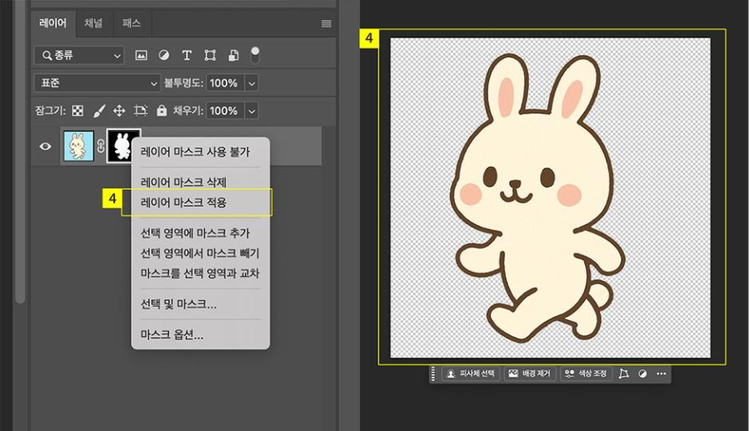Screen dimensions: 750x431
Task: Lock image pixels brush icon
Action: pos(99,111)
